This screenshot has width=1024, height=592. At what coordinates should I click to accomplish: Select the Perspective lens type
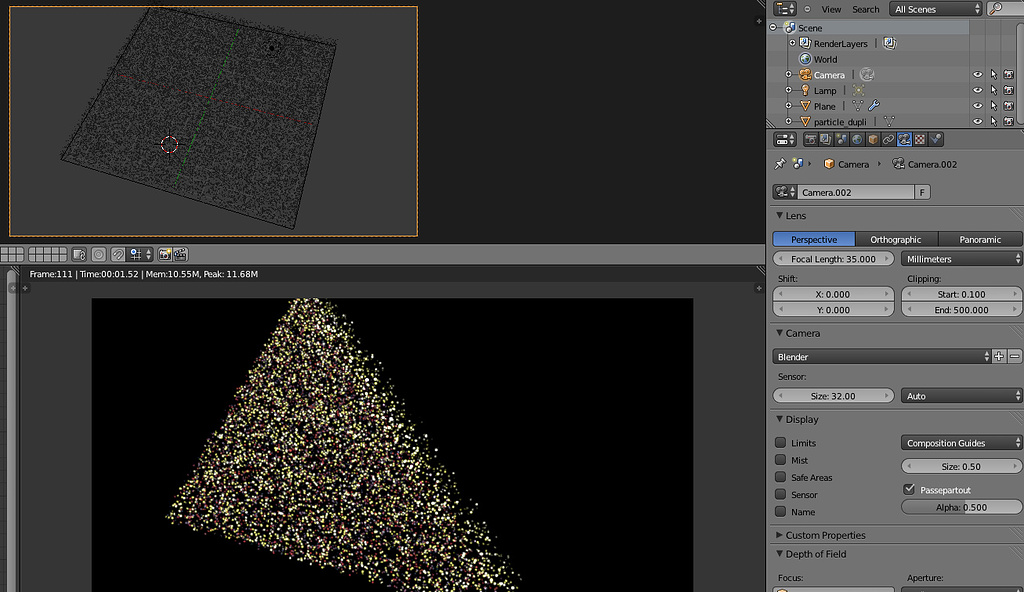tap(814, 239)
